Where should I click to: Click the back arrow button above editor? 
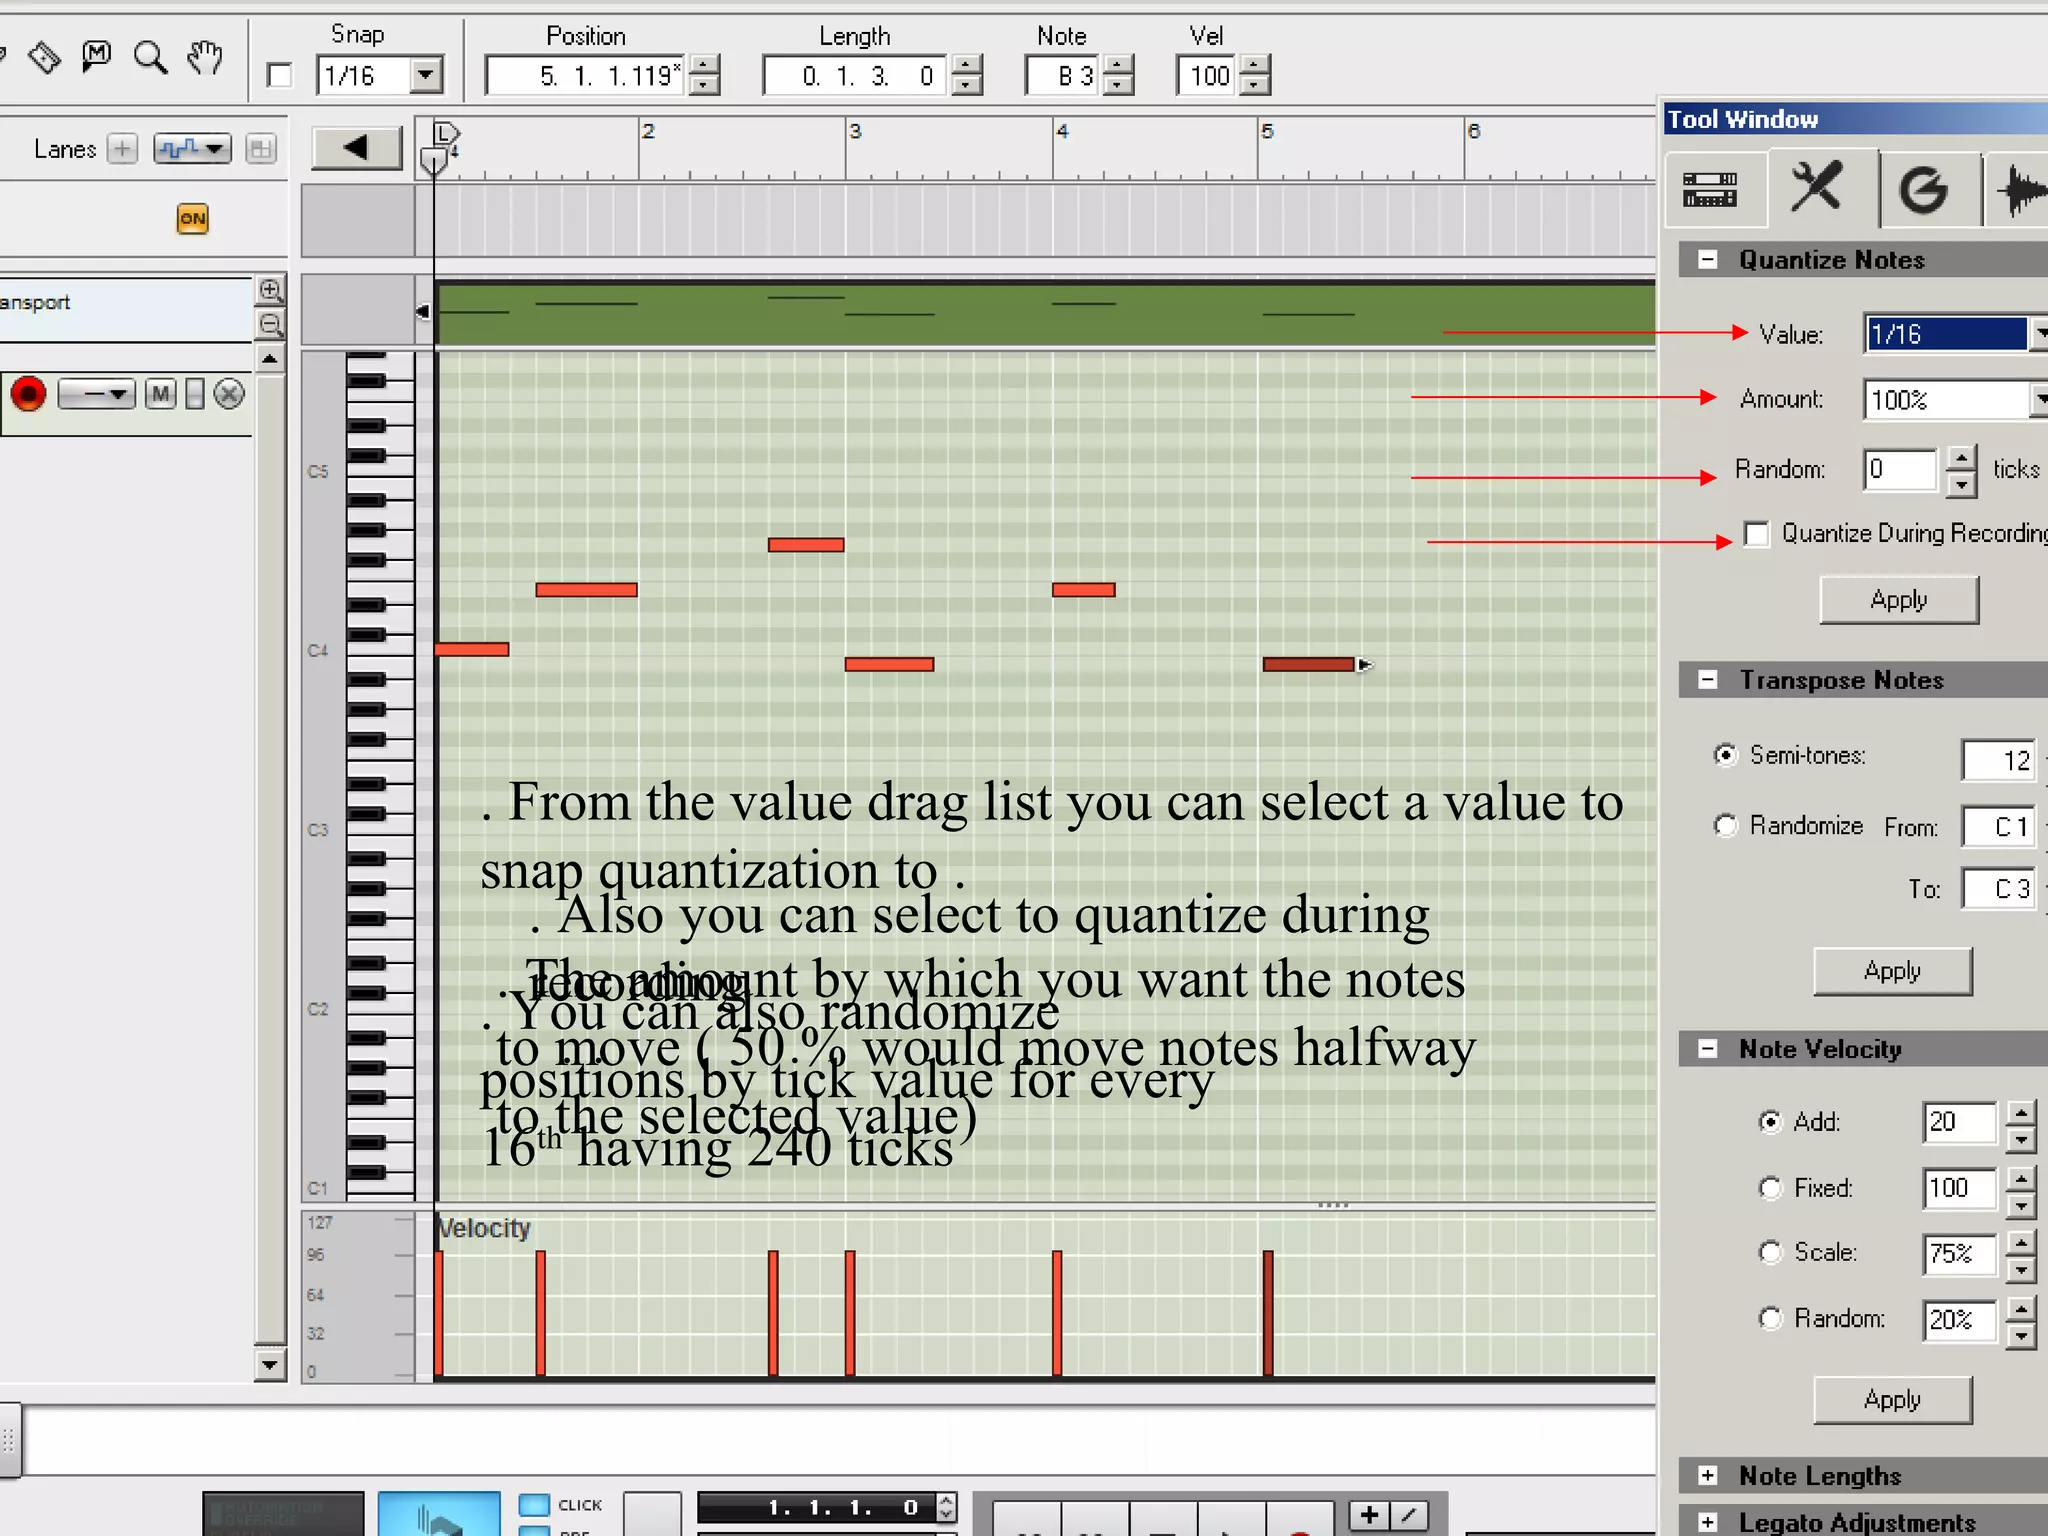pyautogui.click(x=357, y=148)
